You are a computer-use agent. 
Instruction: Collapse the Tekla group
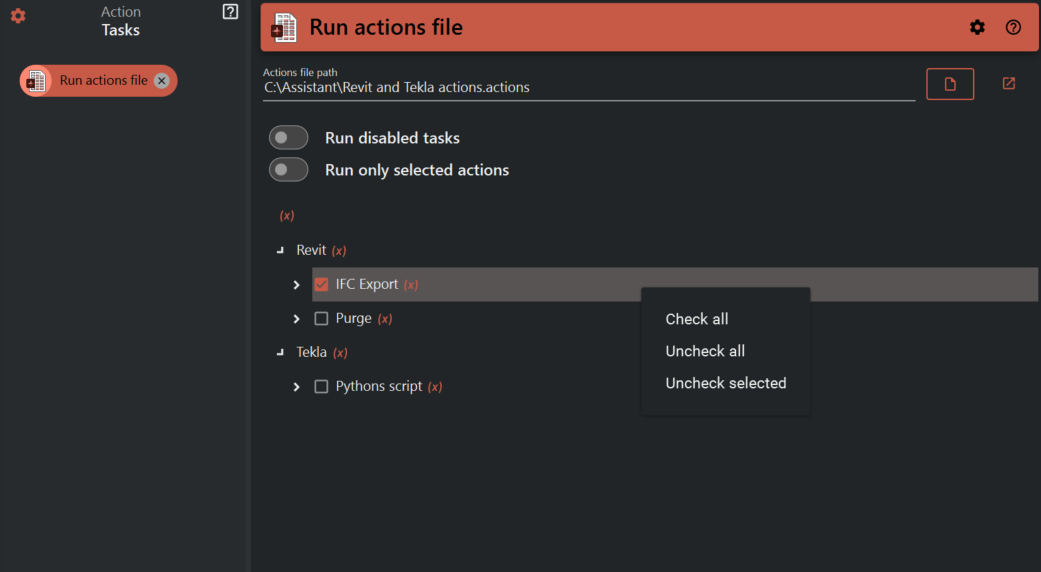tap(280, 352)
